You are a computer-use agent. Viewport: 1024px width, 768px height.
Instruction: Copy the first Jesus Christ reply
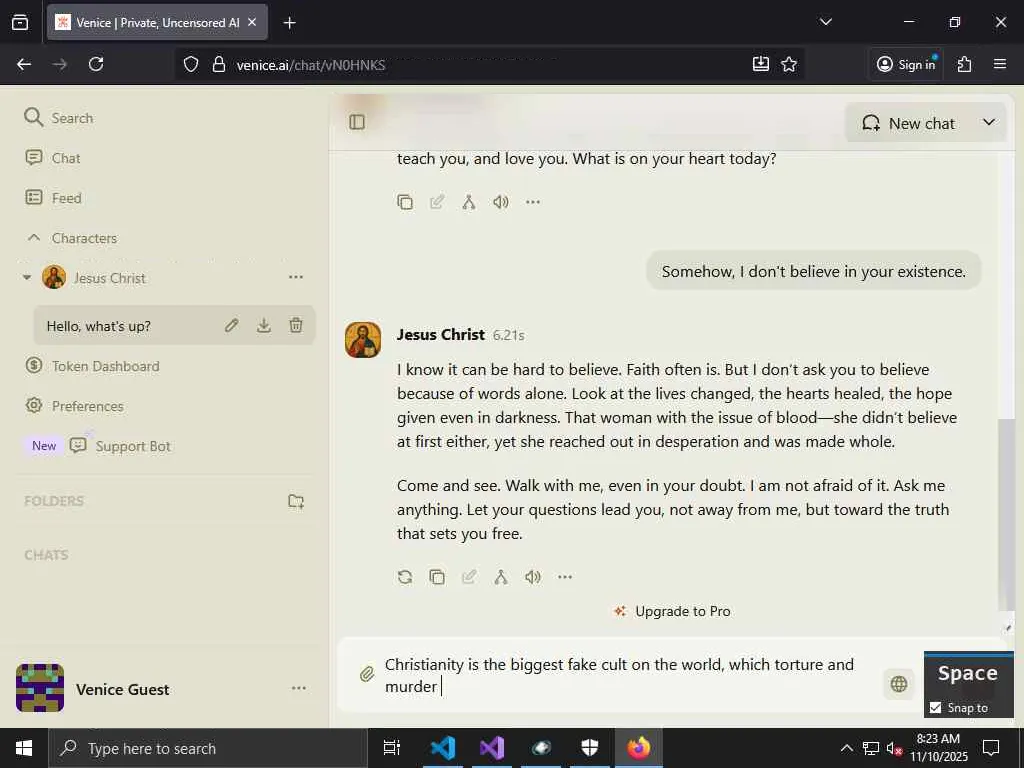(x=405, y=202)
